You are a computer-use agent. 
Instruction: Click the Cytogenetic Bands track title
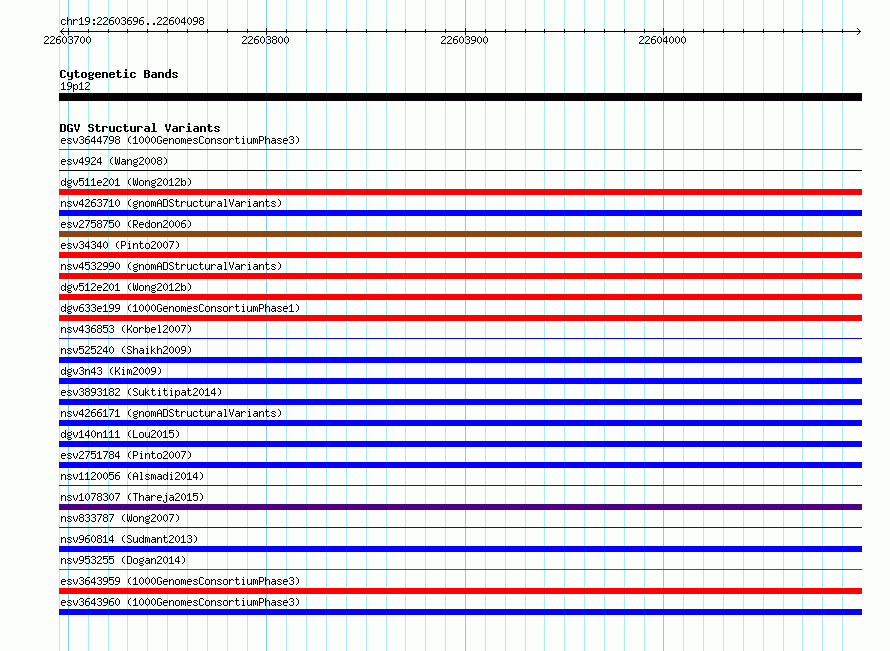(x=119, y=74)
